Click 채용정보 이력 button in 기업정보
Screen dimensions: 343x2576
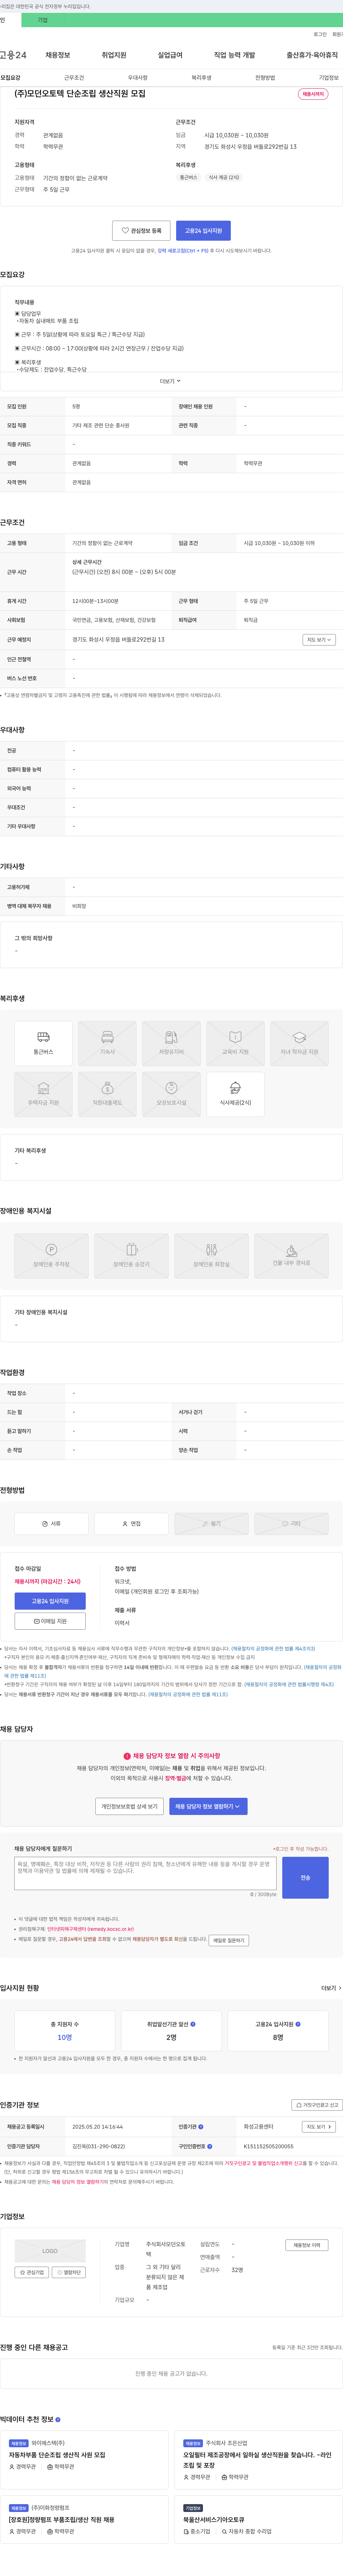(307, 2244)
